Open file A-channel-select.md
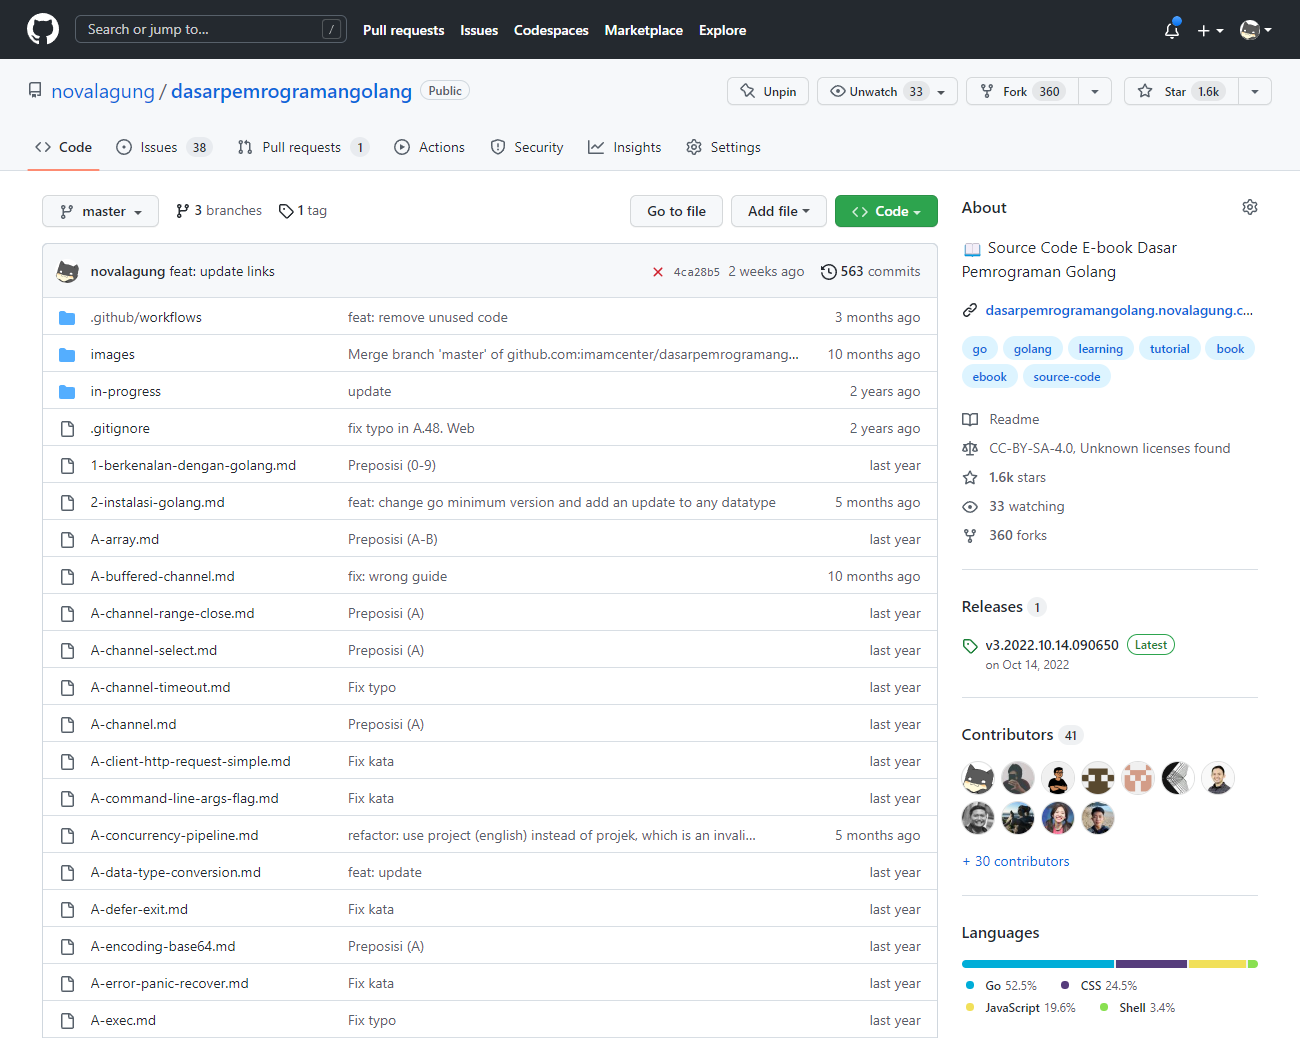 [x=154, y=650]
